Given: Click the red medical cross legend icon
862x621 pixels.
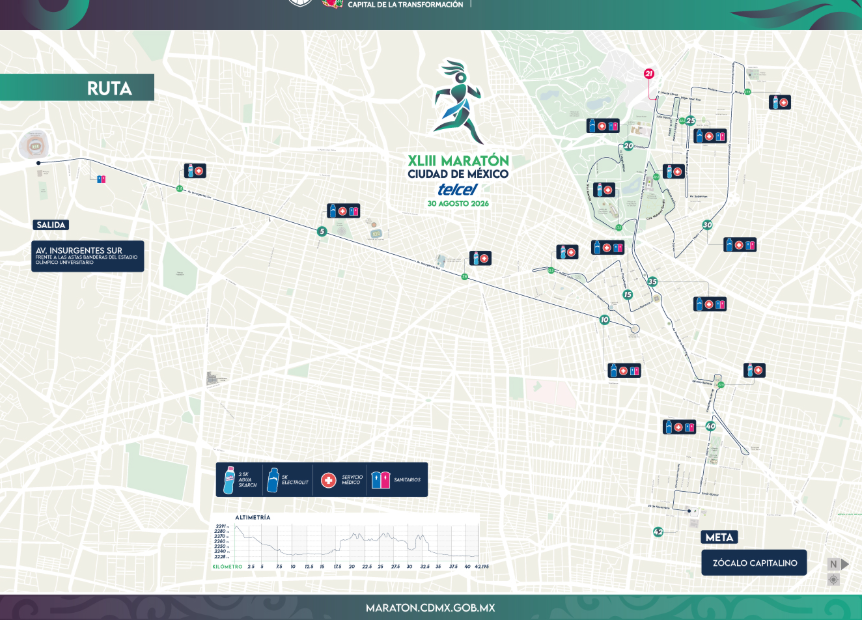Looking at the screenshot, I should (328, 480).
